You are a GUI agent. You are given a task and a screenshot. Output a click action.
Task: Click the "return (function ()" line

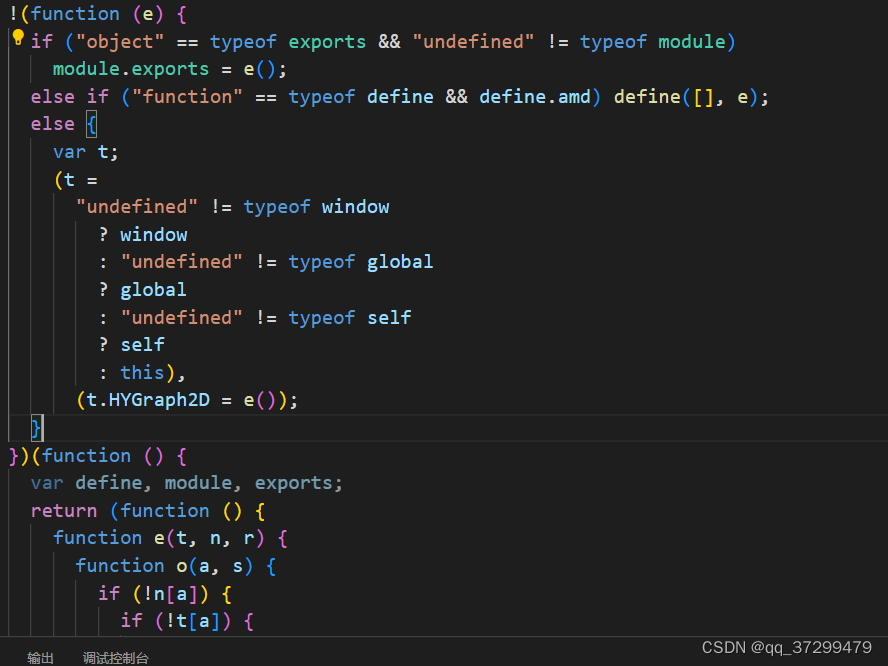coord(148,511)
